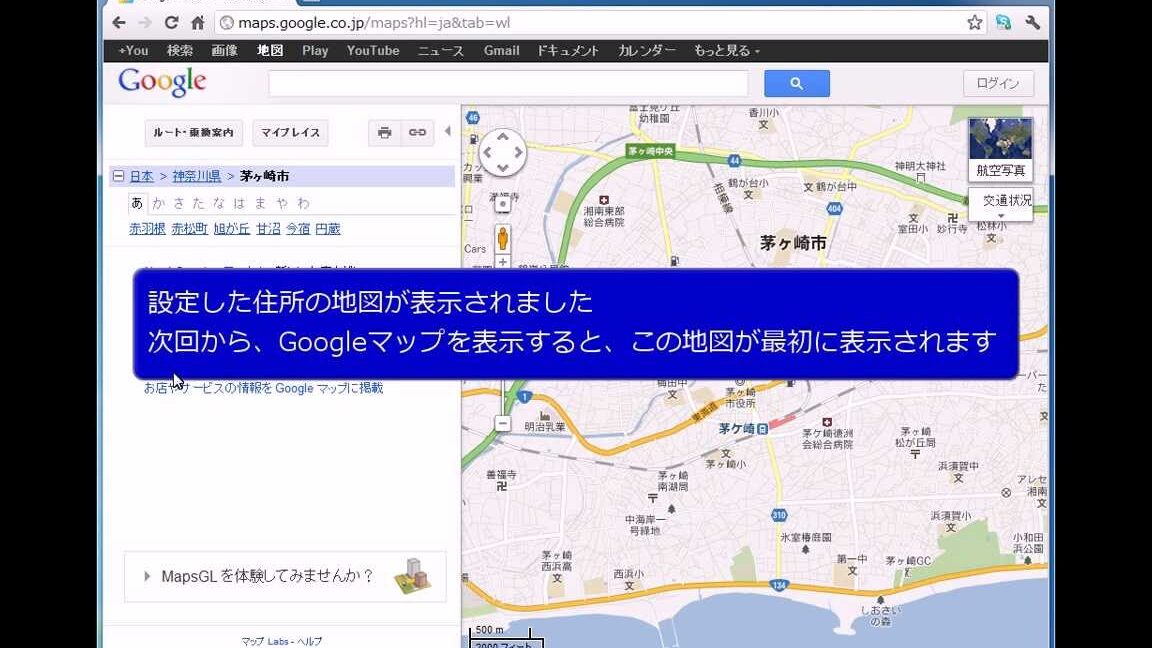The height and width of the screenshot is (648, 1152).
Task: Click the ログイン button
Action: (998, 84)
